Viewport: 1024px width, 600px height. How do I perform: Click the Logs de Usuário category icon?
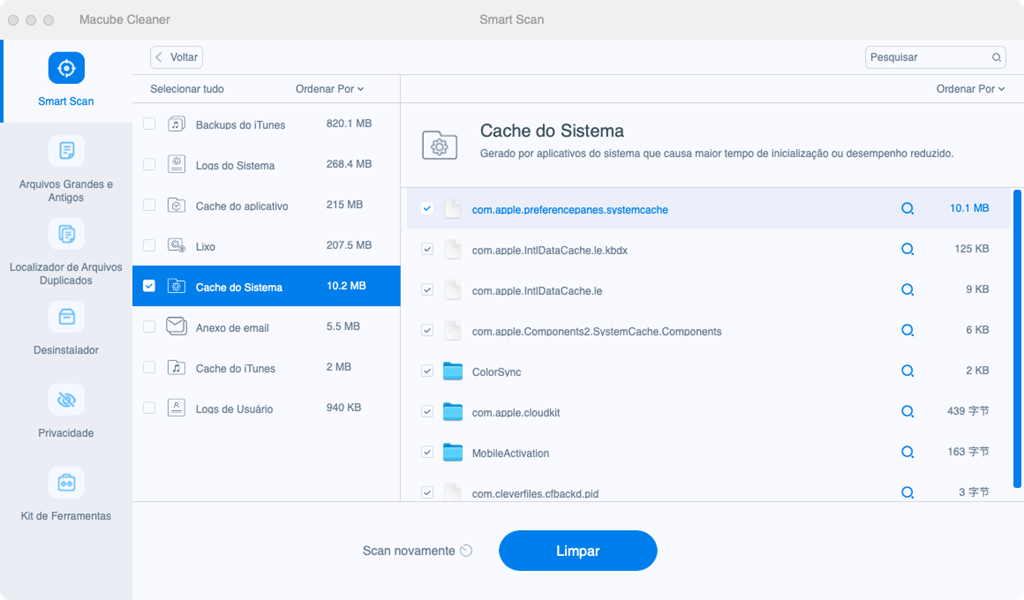point(176,408)
